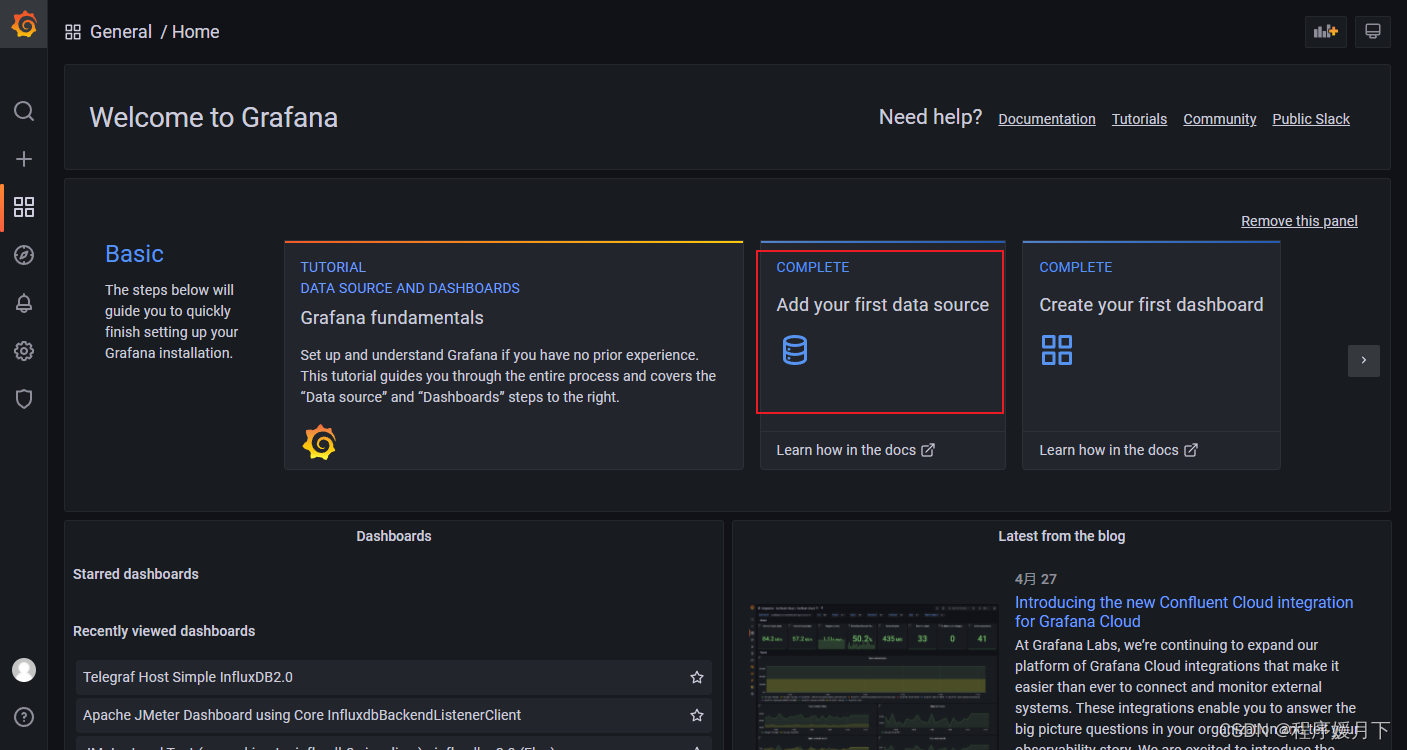
Task: Click the Latest from the blog panel title
Action: click(1061, 536)
